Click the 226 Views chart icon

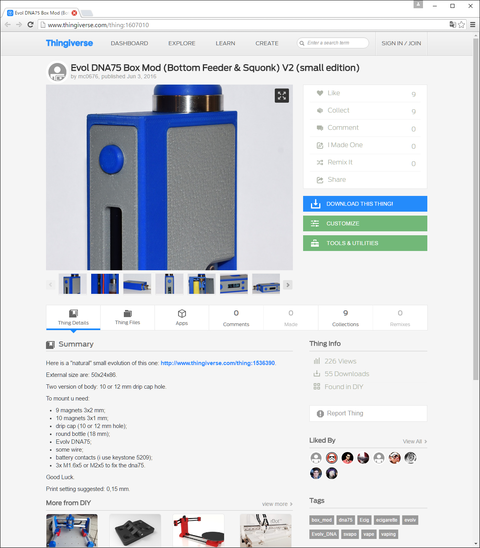[x=316, y=361]
